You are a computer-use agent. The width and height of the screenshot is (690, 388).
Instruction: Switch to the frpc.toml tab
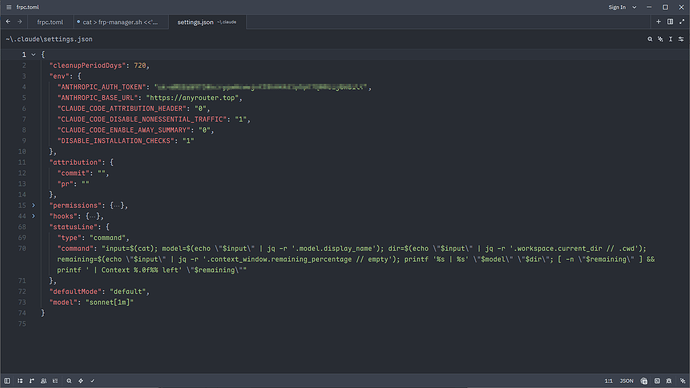point(50,22)
